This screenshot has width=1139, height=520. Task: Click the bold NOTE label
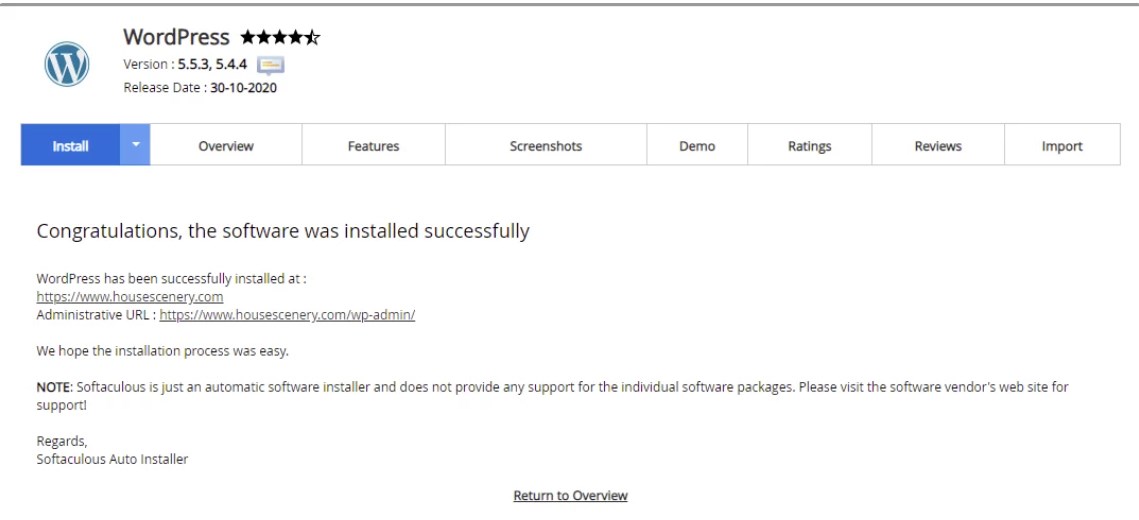pyautogui.click(x=54, y=387)
